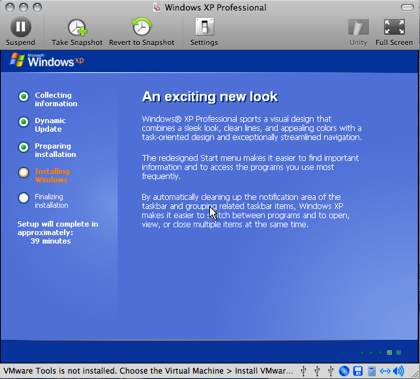Screen dimensions: 420x379
Task: Click the 'VMware Tools is not installed' message
Action: [x=148, y=371]
